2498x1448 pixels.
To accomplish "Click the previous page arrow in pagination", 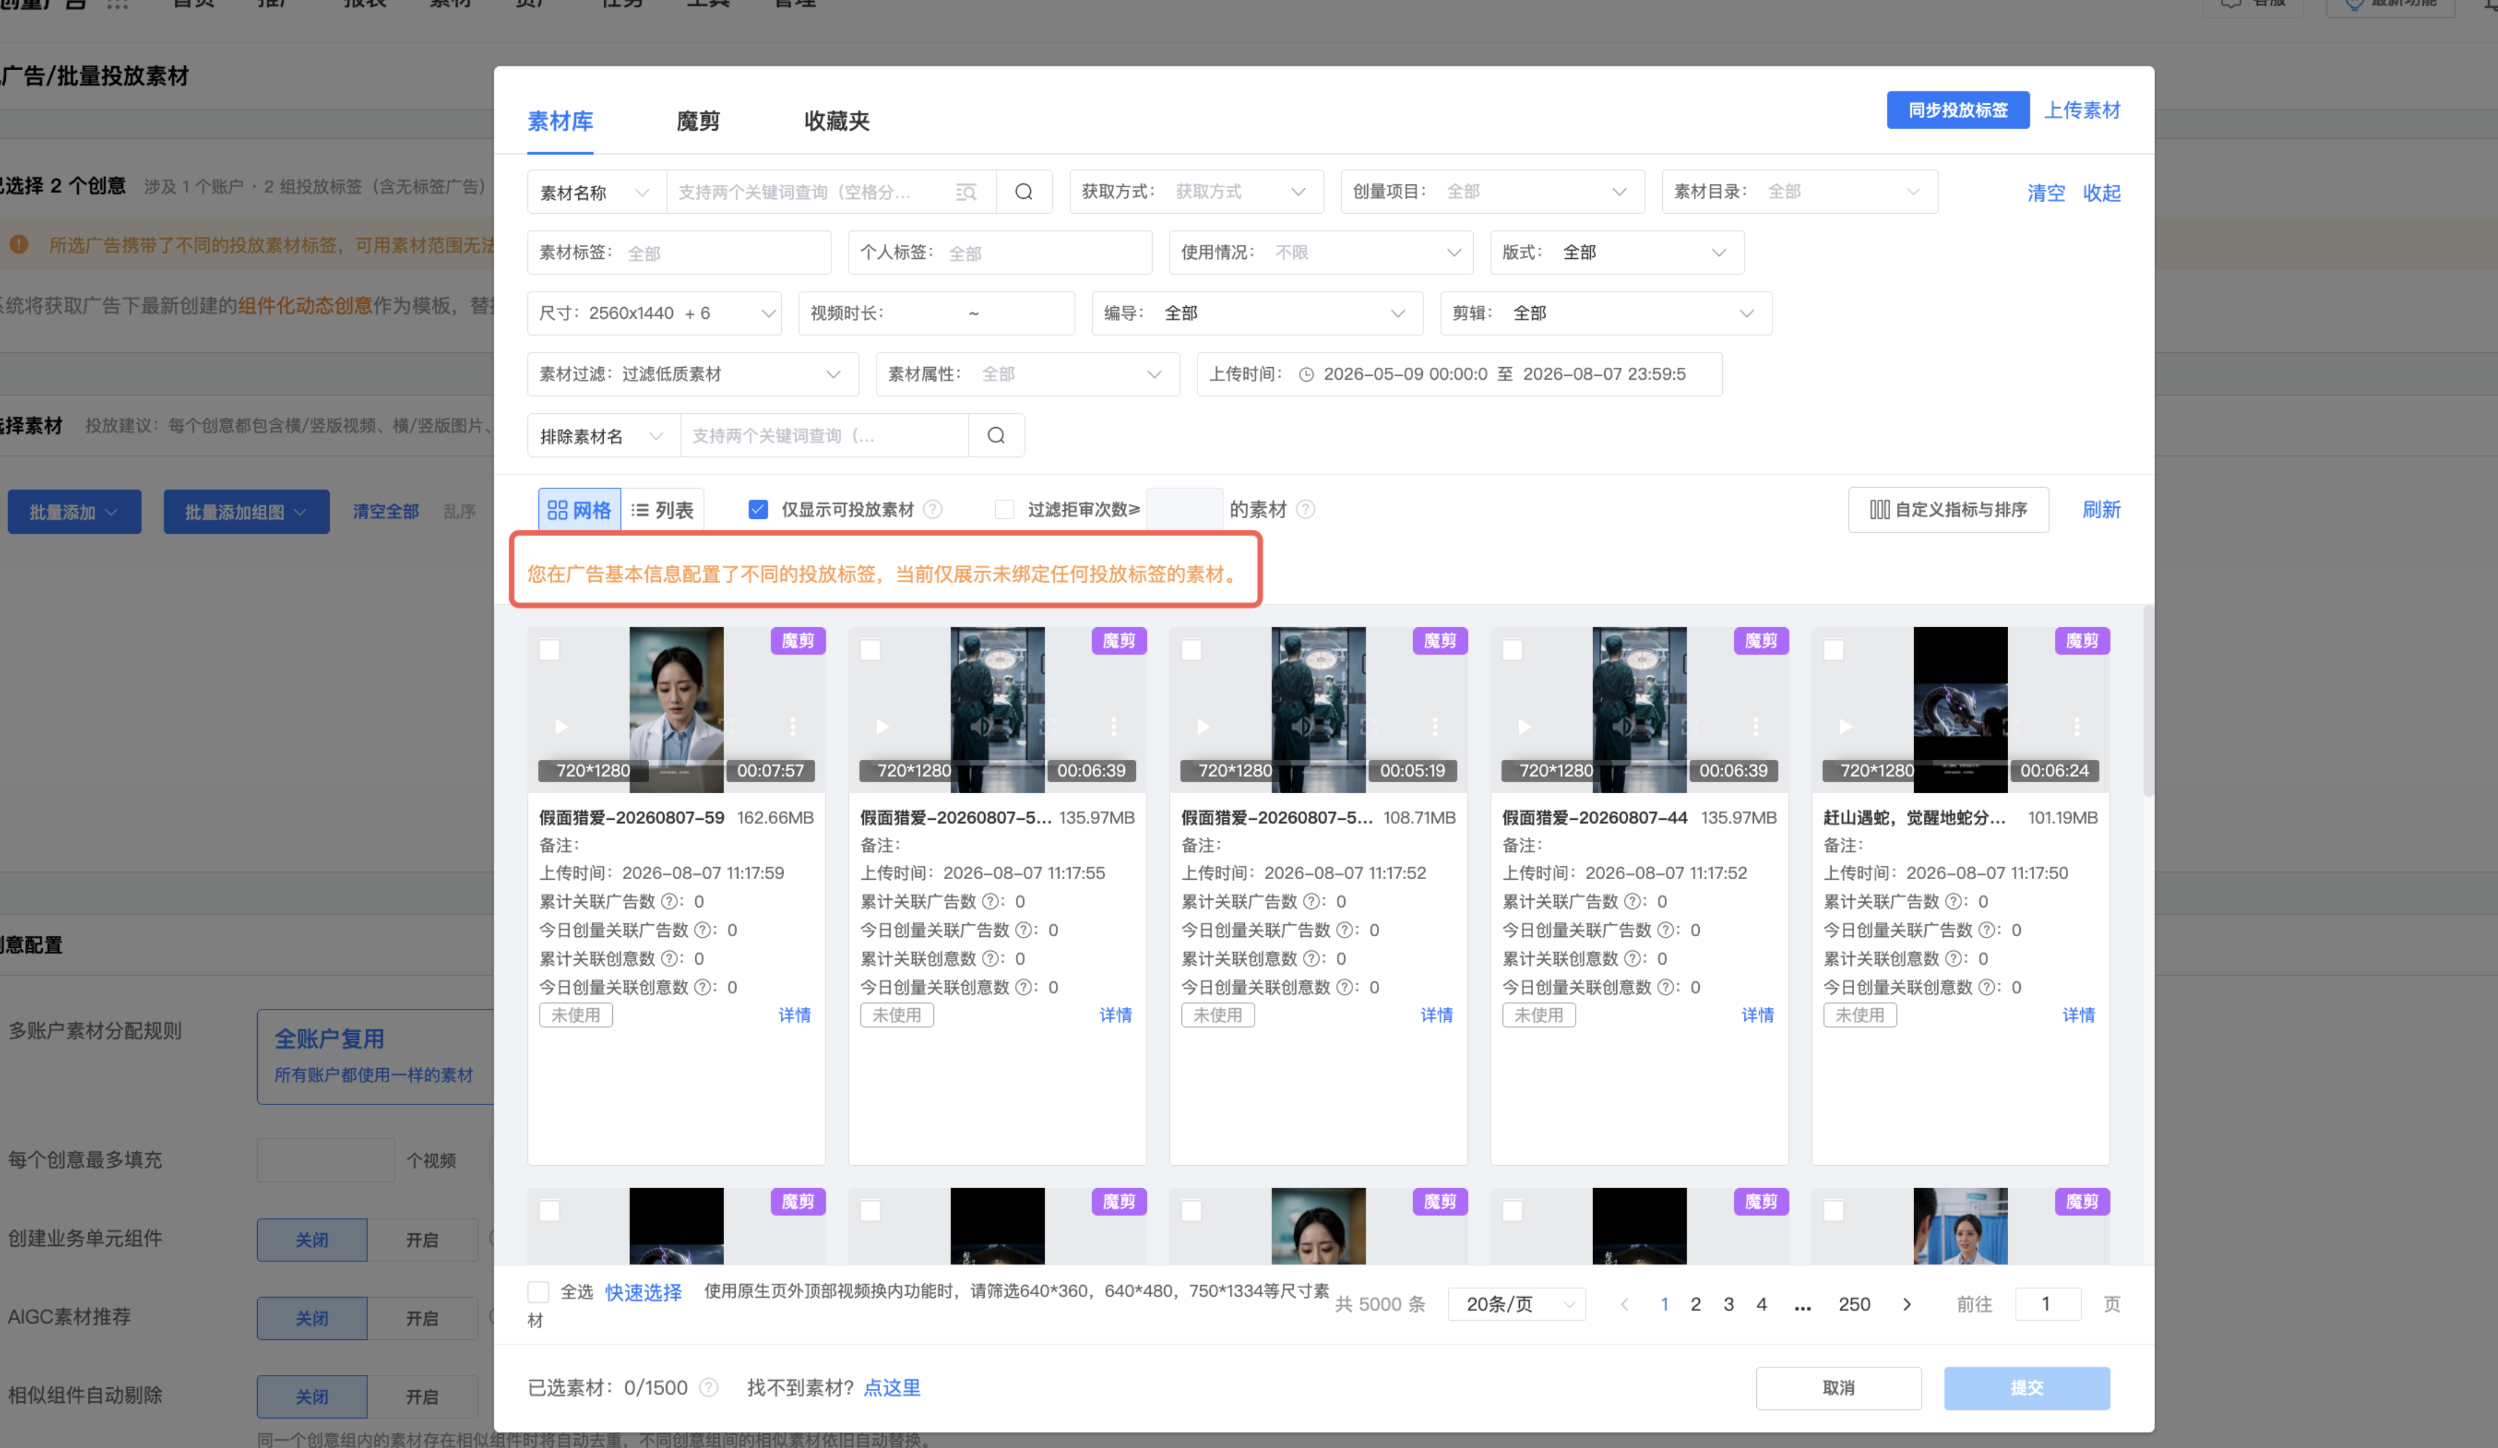I will click(x=1624, y=1304).
